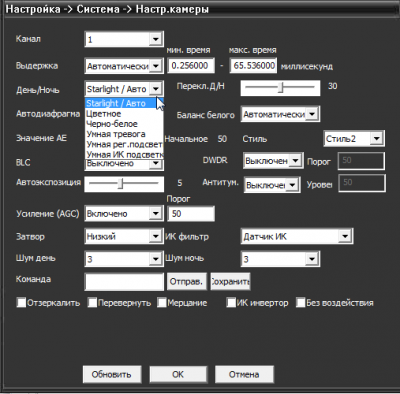This screenshot has width=400, height=394.
Task: Enable the Без воздействия checkbox
Action: coord(301,303)
